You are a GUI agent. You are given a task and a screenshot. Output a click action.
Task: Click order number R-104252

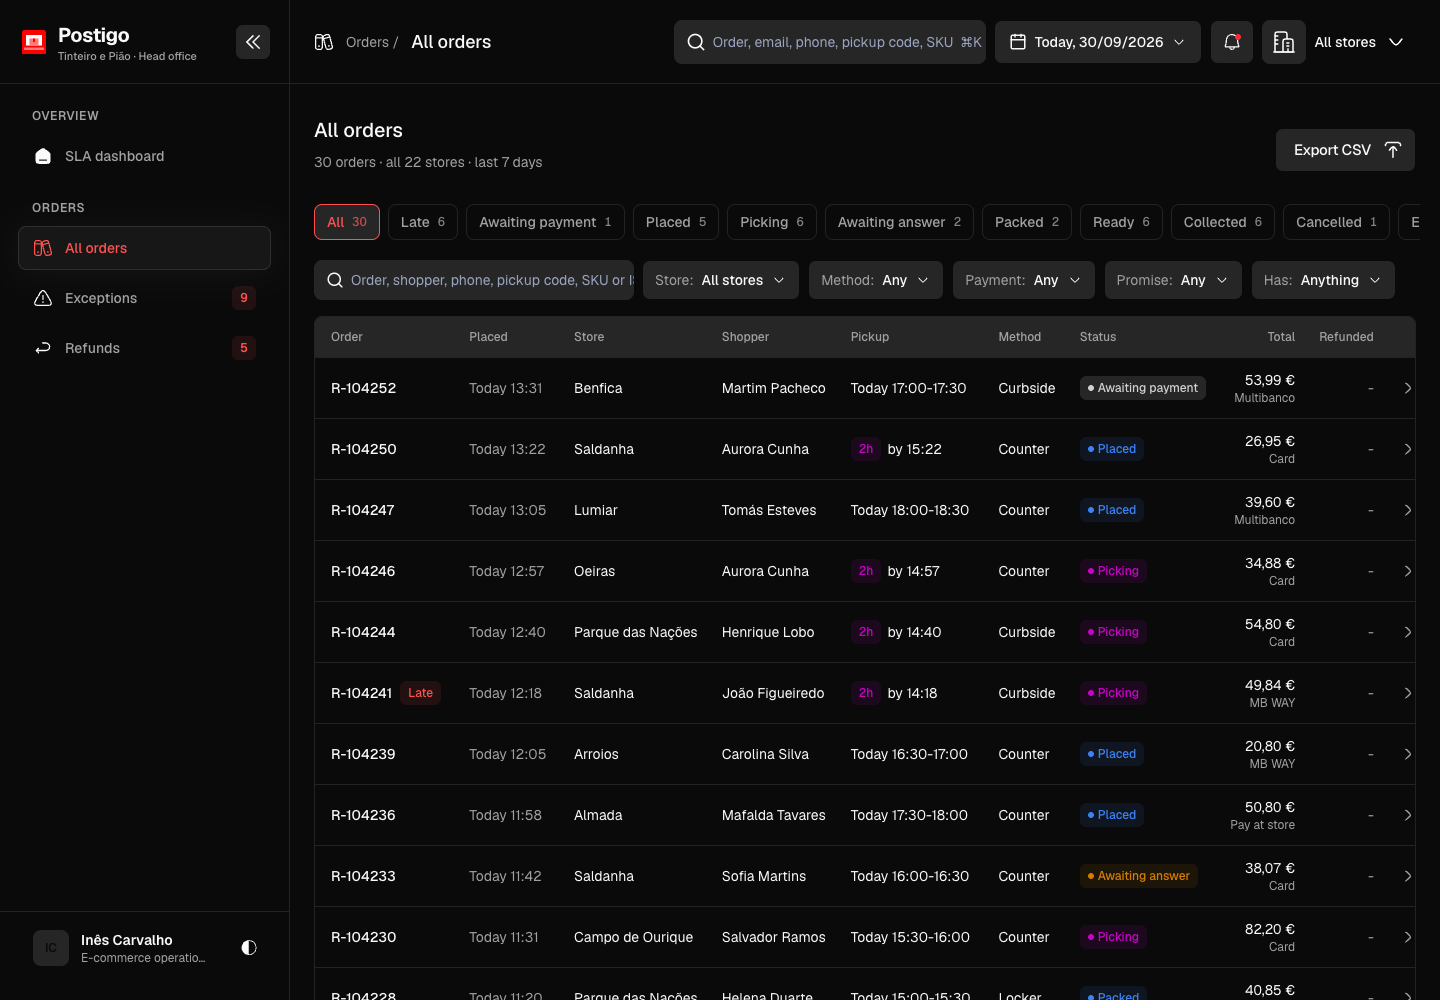pyautogui.click(x=363, y=388)
